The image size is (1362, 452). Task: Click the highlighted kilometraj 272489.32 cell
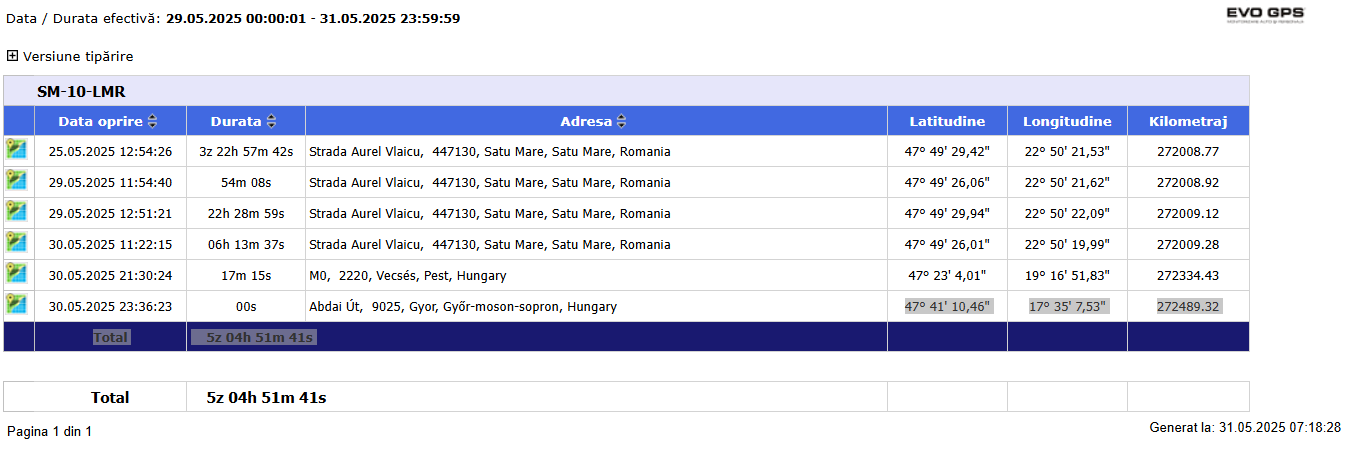(1188, 306)
